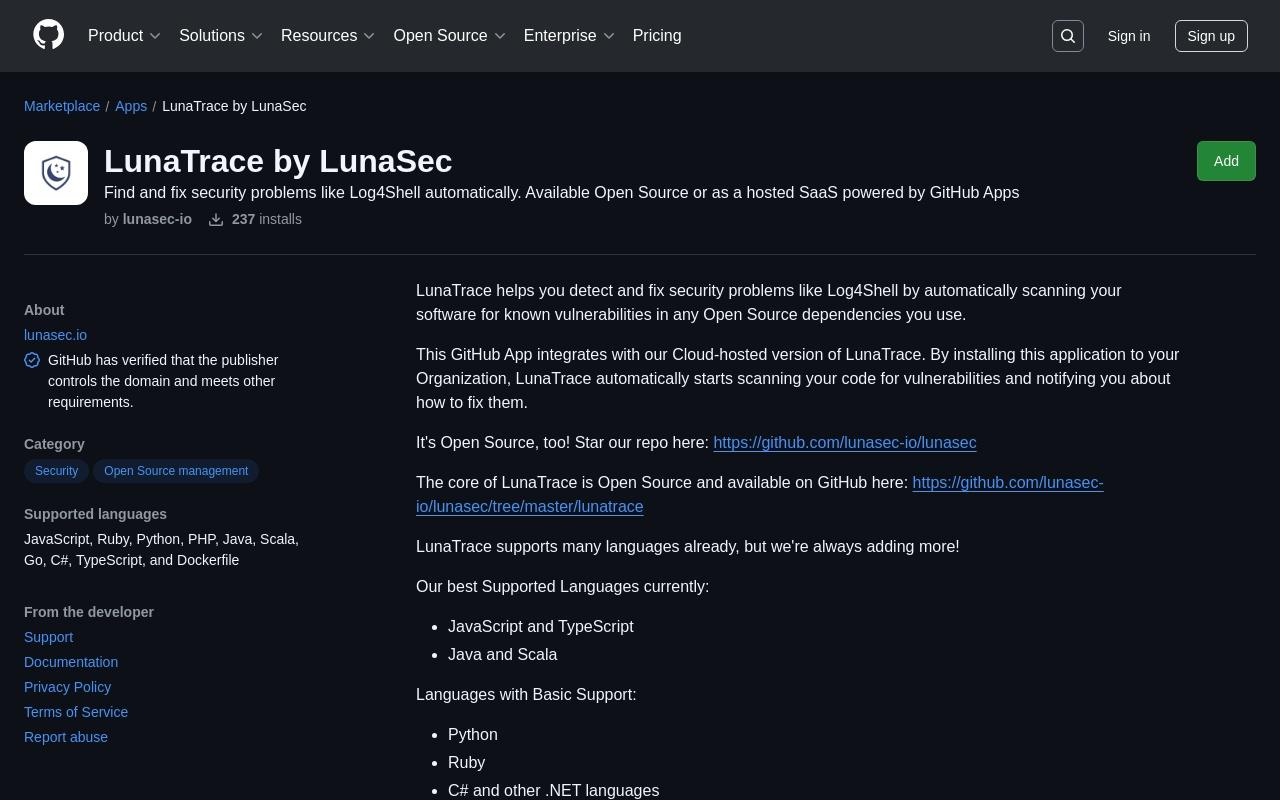The image size is (1280, 800).
Task: Visit the lunasec.io website link
Action: point(55,335)
